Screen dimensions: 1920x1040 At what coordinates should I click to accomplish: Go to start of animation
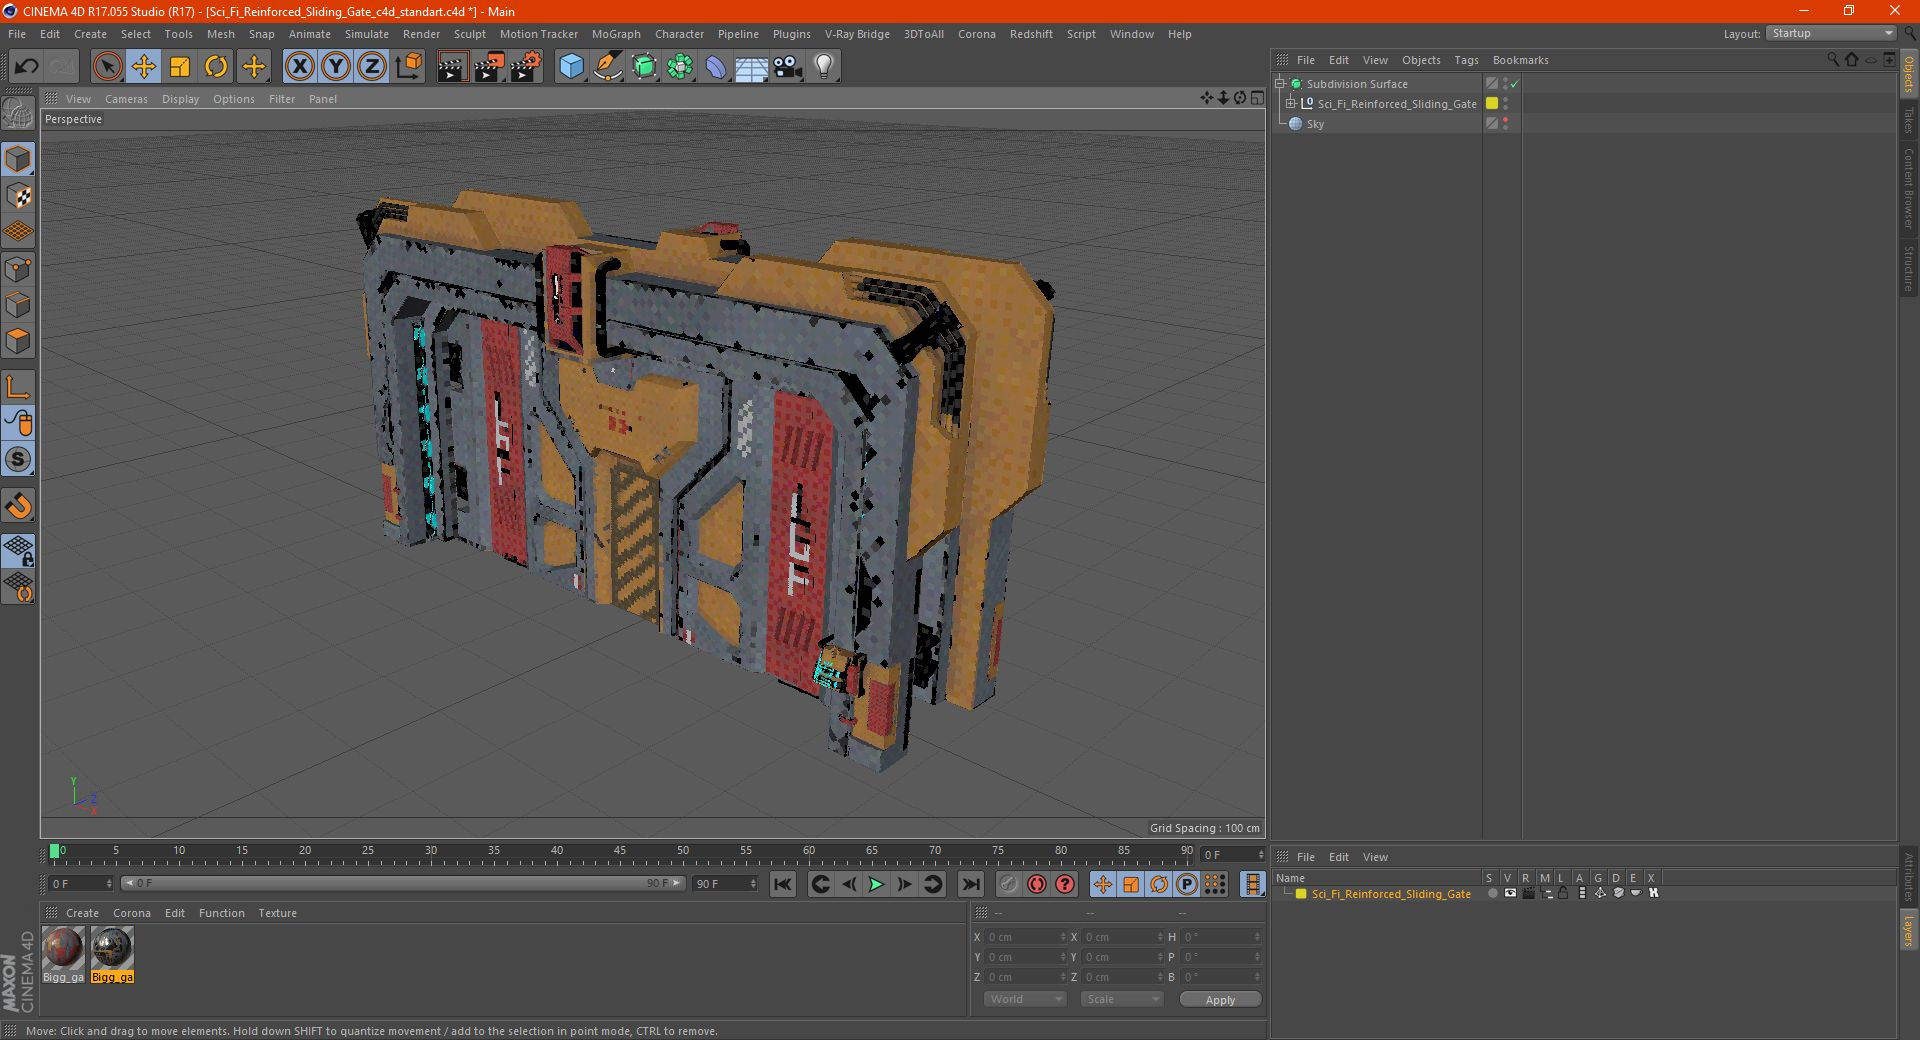click(783, 884)
